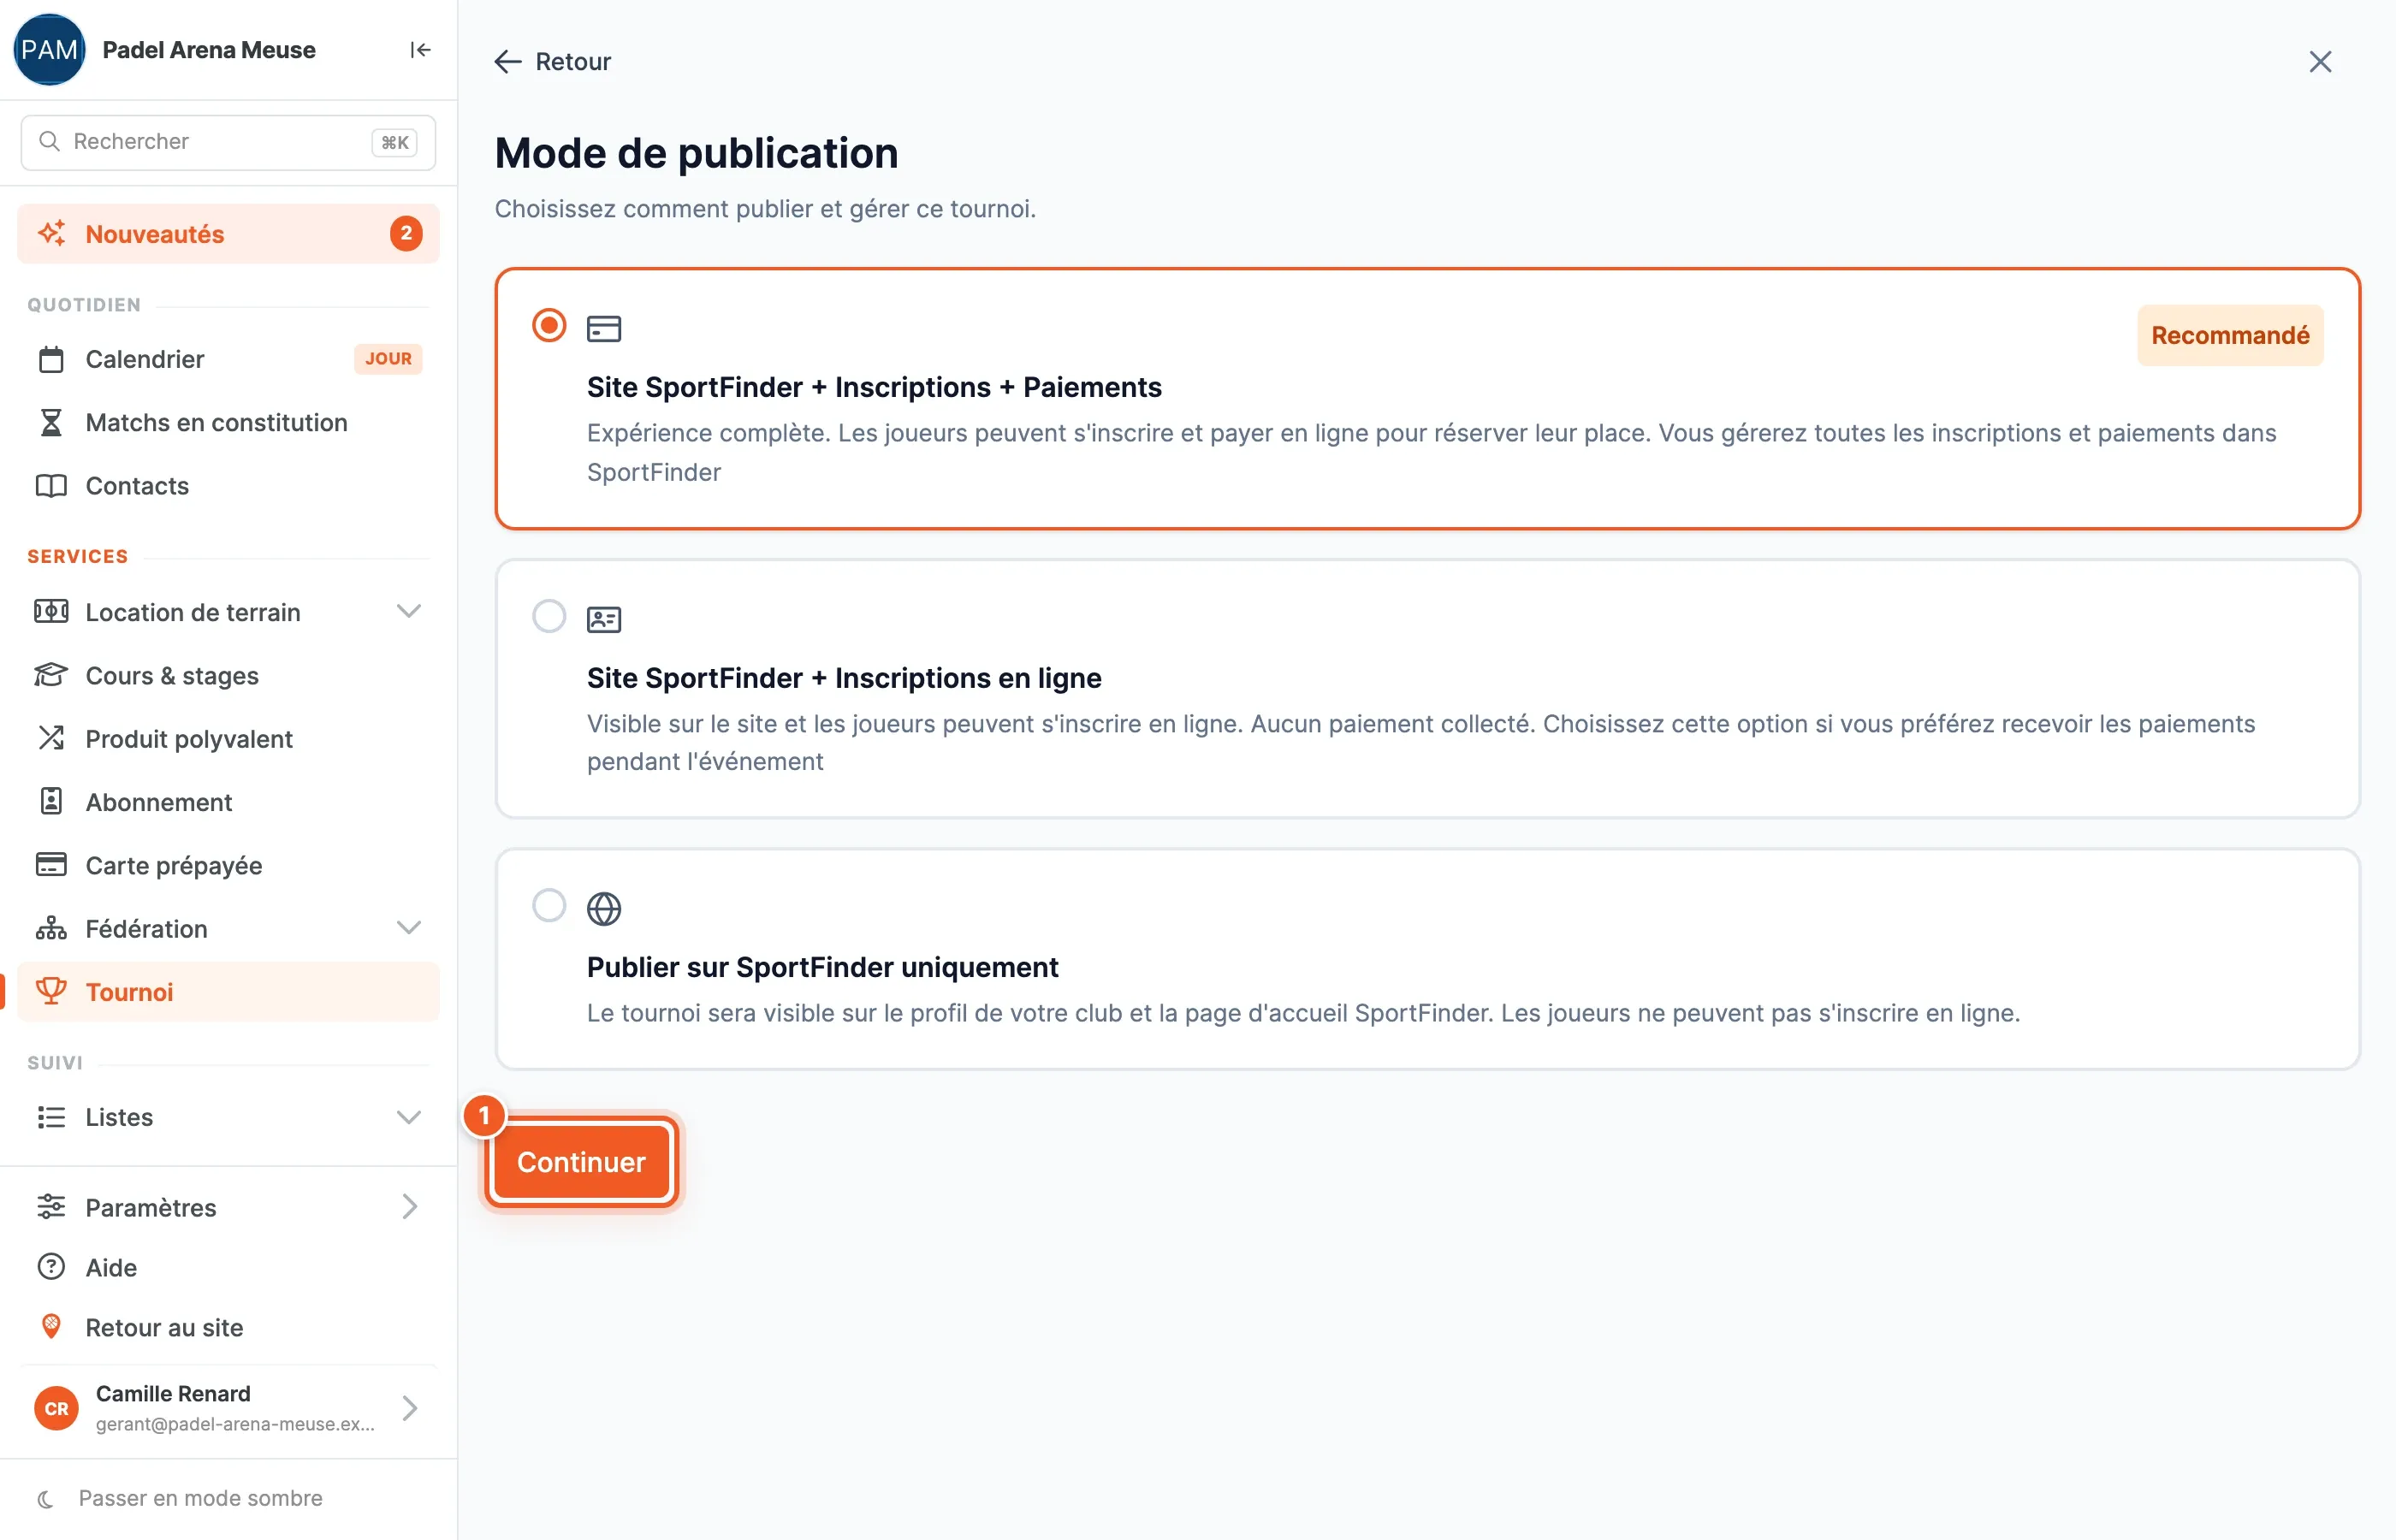Focus the Rechercher search field
The height and width of the screenshot is (1540, 2396).
click(228, 142)
